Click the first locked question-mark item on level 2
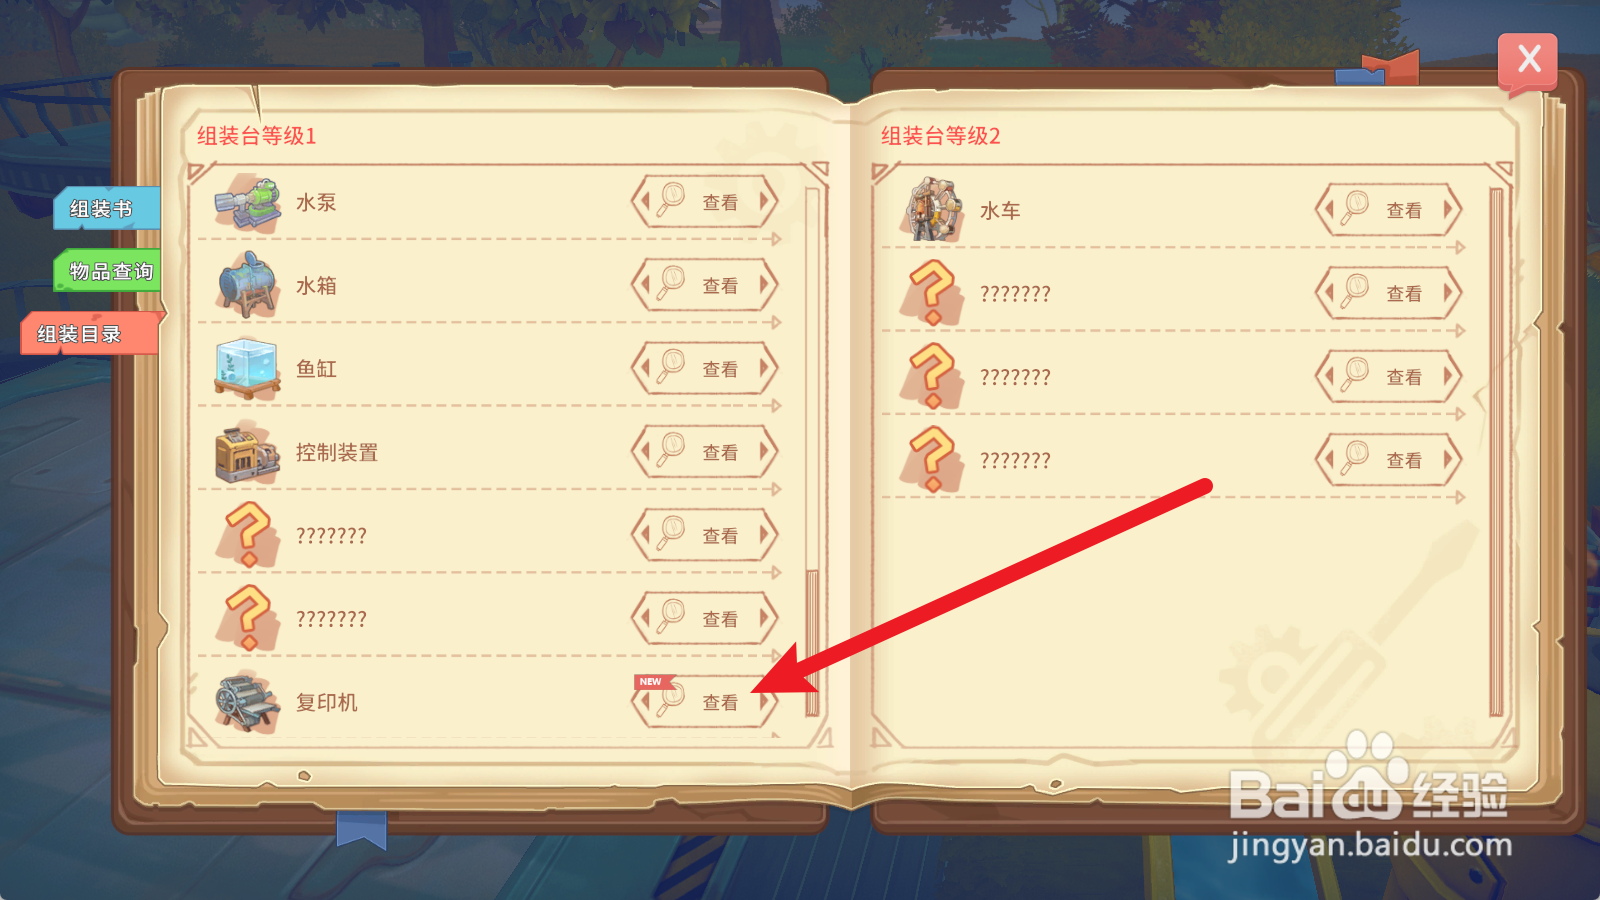 point(932,293)
